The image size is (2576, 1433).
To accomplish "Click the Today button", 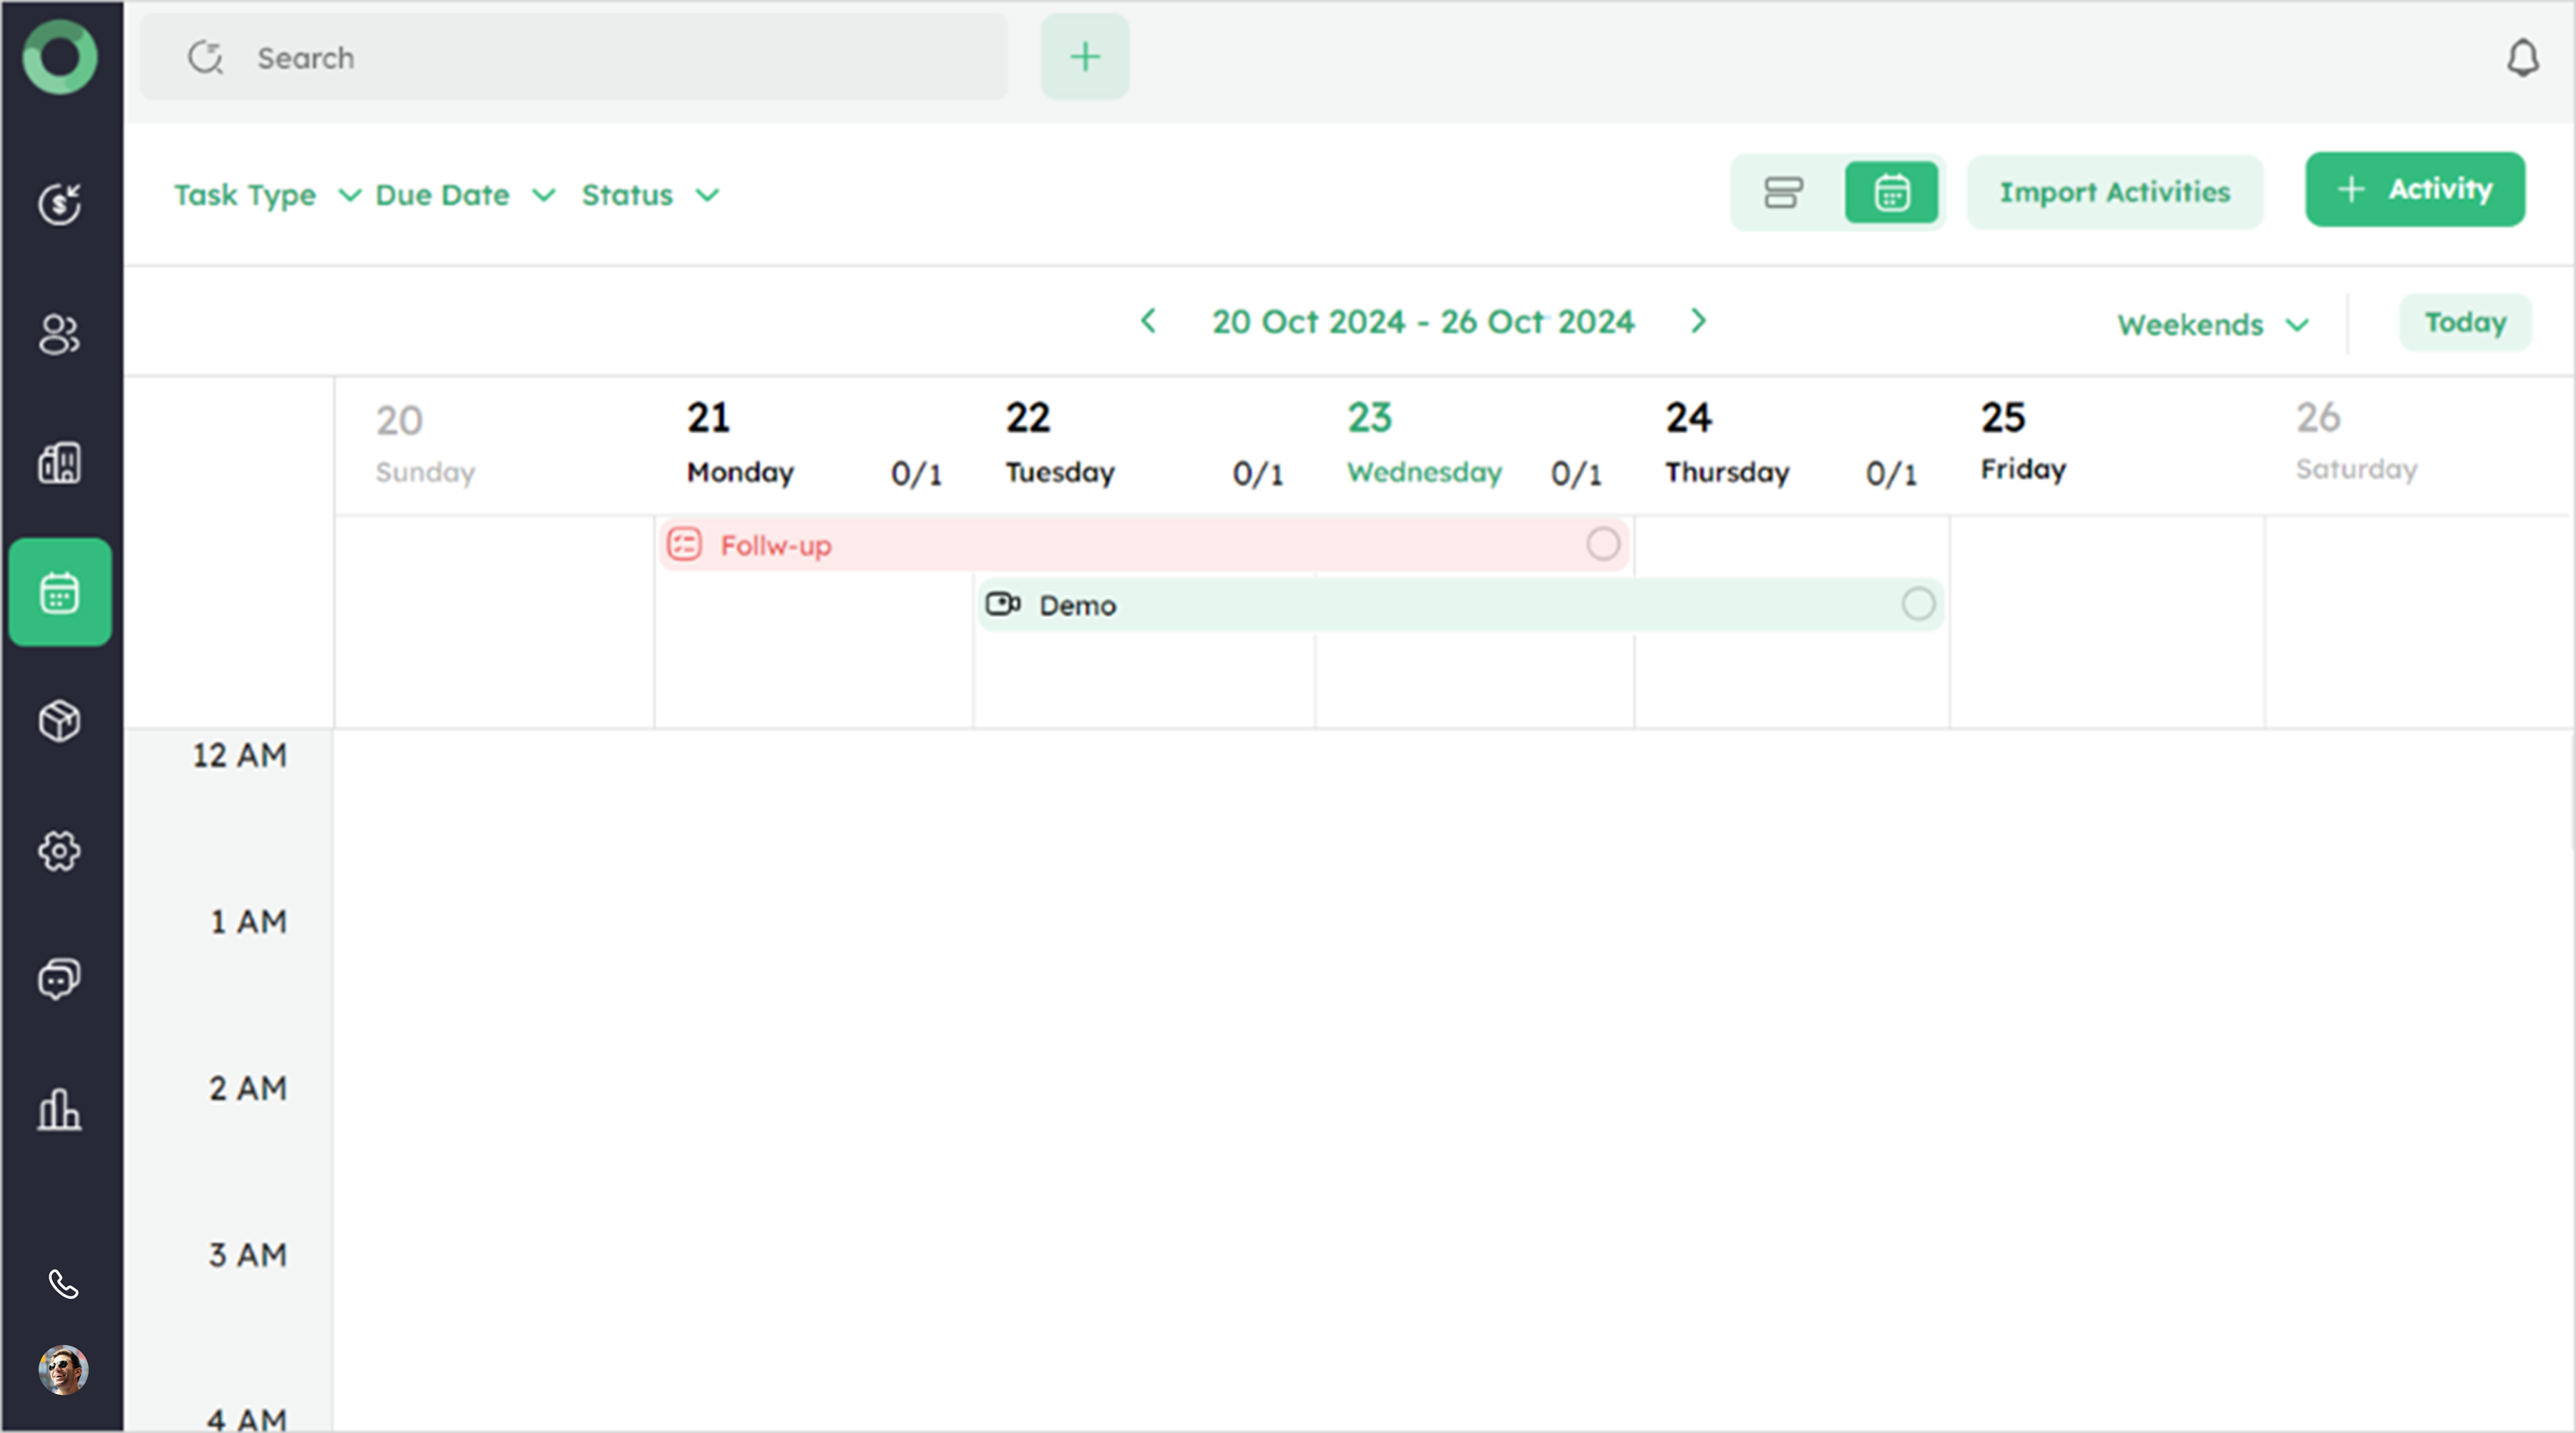I will (2464, 322).
